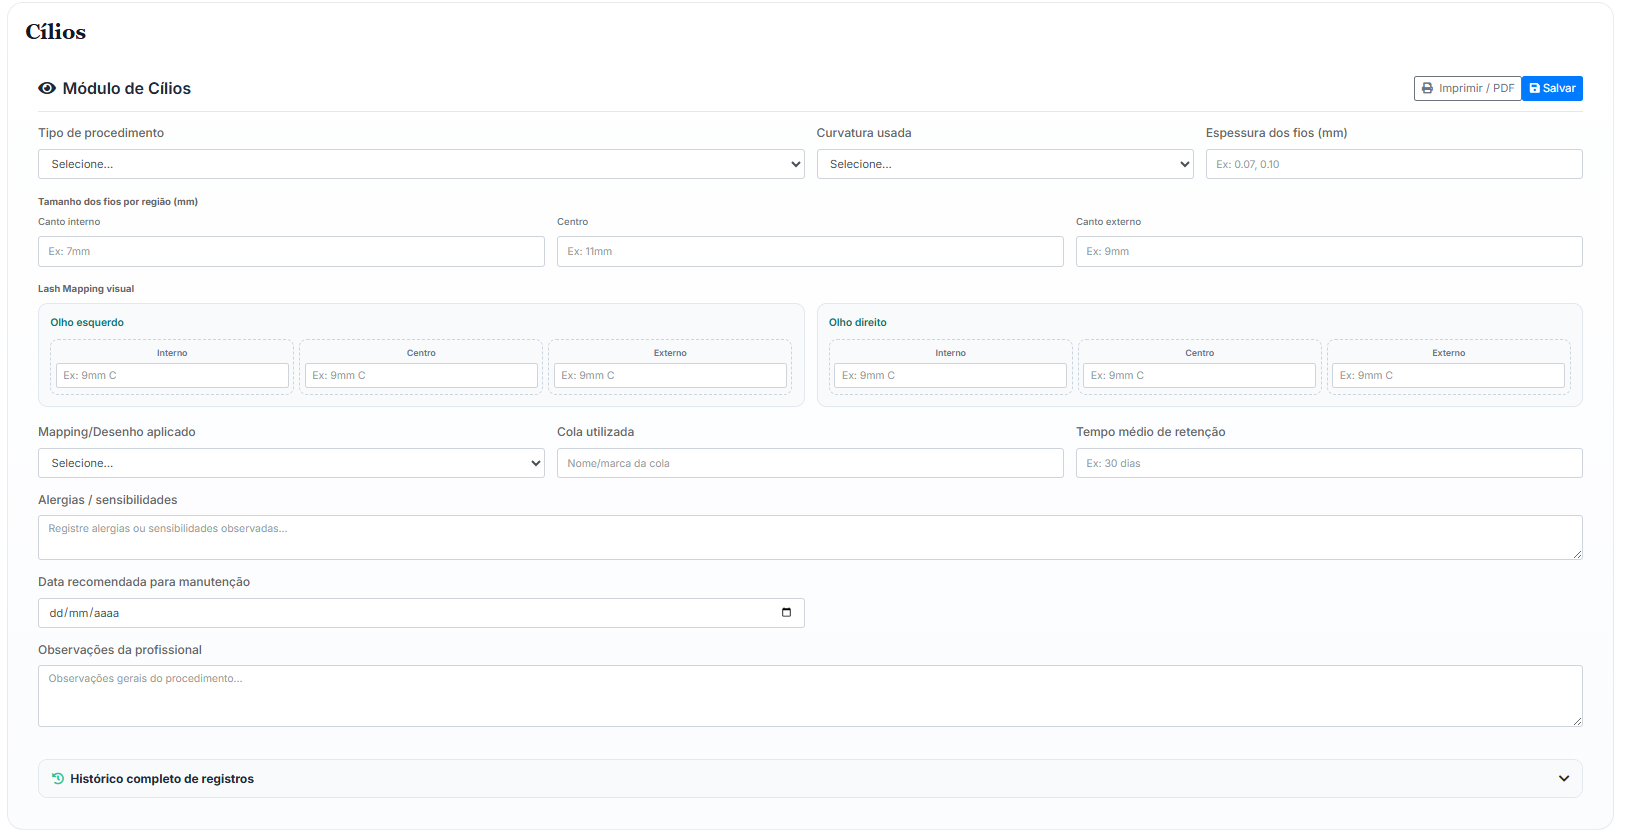1625x839 pixels.
Task: Click Olho direito Externo mapping field
Action: click(x=1448, y=375)
